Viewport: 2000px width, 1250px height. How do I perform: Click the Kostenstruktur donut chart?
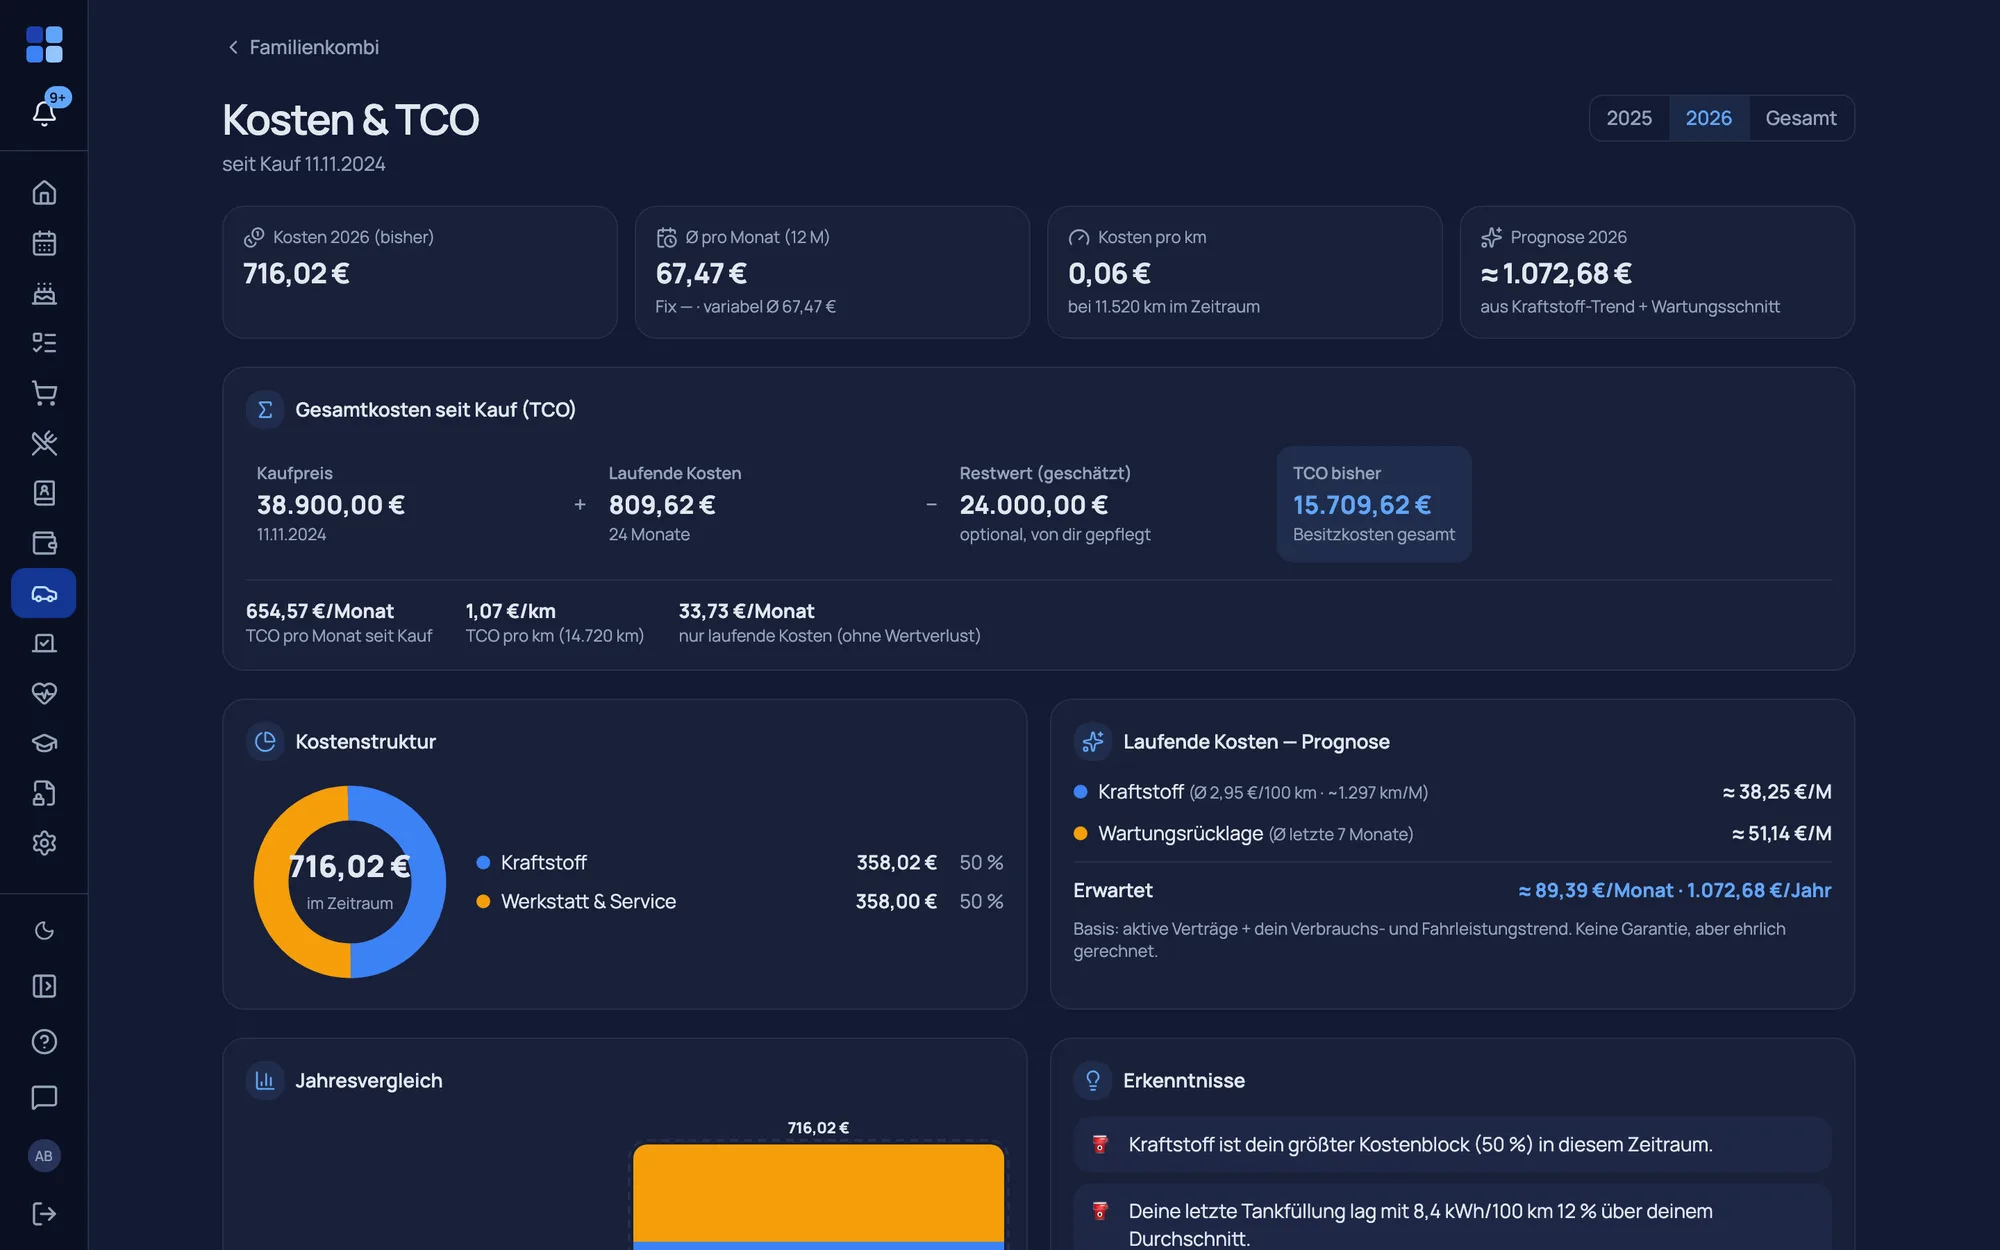(x=350, y=882)
